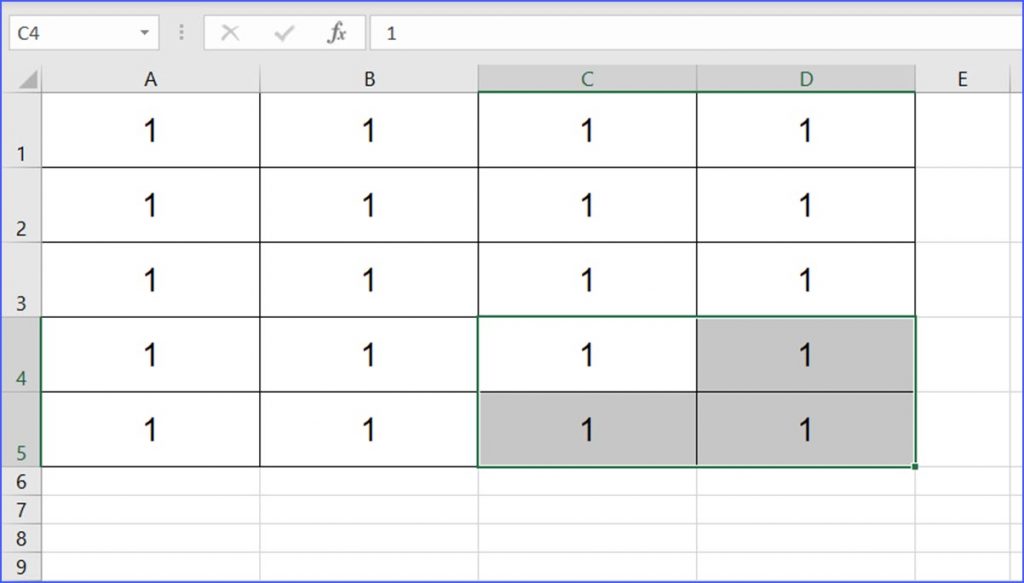Open the Name Box dropdown arrow
Screen dimensions: 1024x583
click(144, 33)
